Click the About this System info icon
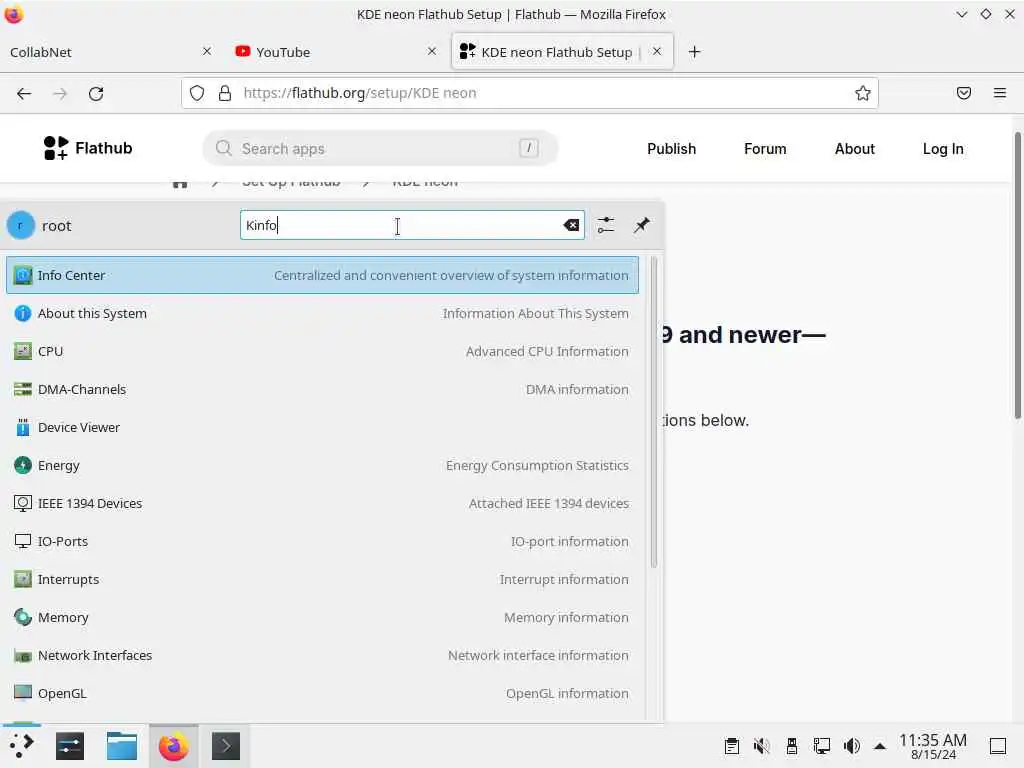This screenshot has width=1024, height=768. click(x=22, y=313)
